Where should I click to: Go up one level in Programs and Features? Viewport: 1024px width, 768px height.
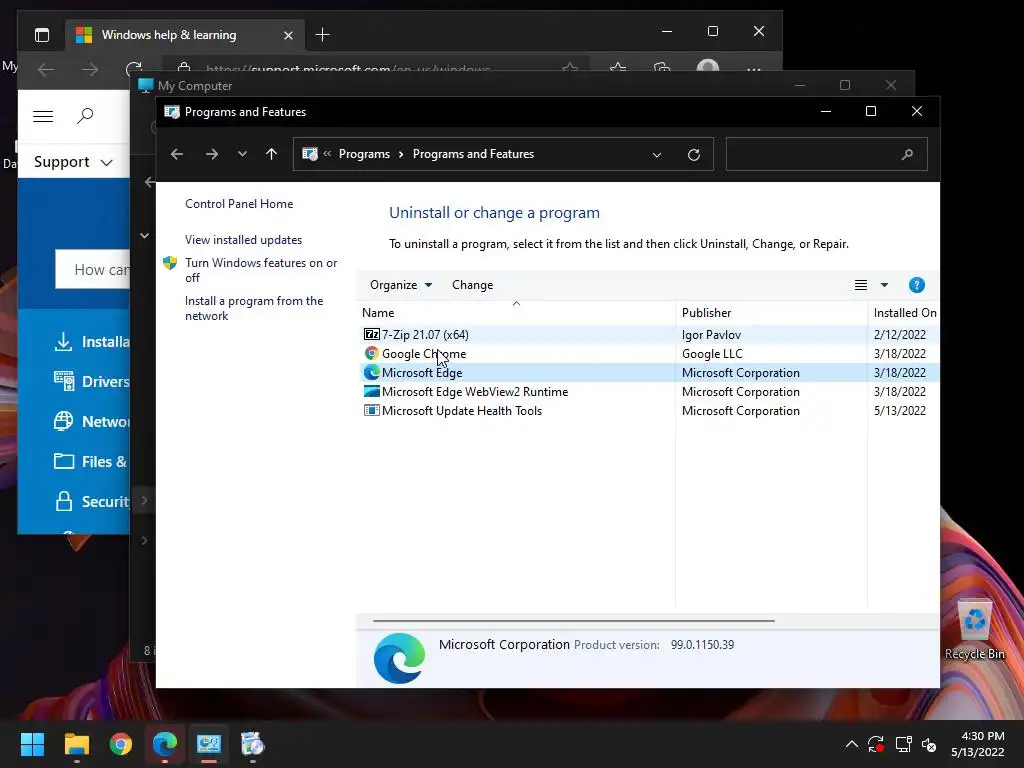[x=272, y=154]
